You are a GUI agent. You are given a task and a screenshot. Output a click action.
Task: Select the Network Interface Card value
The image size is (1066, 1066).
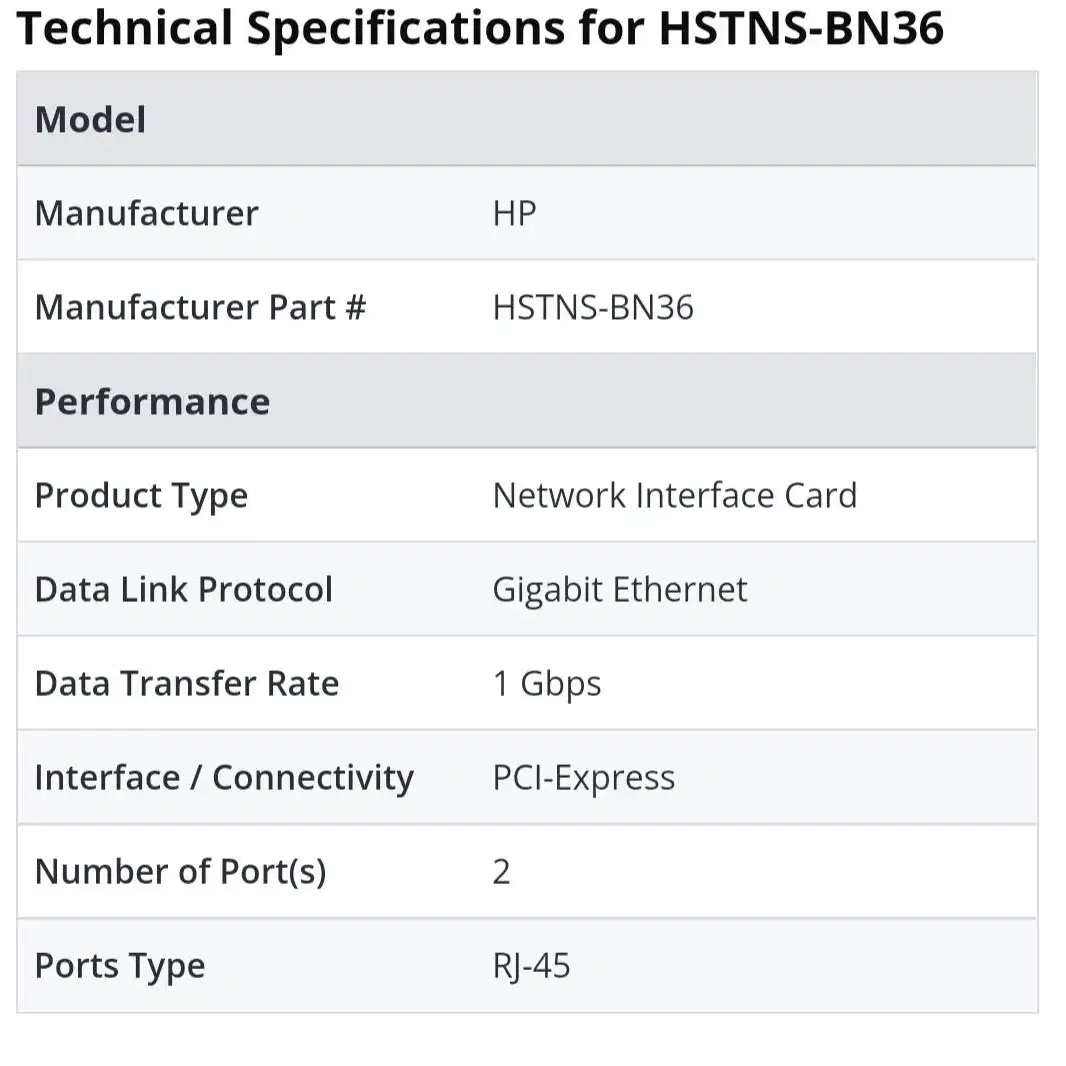674,496
